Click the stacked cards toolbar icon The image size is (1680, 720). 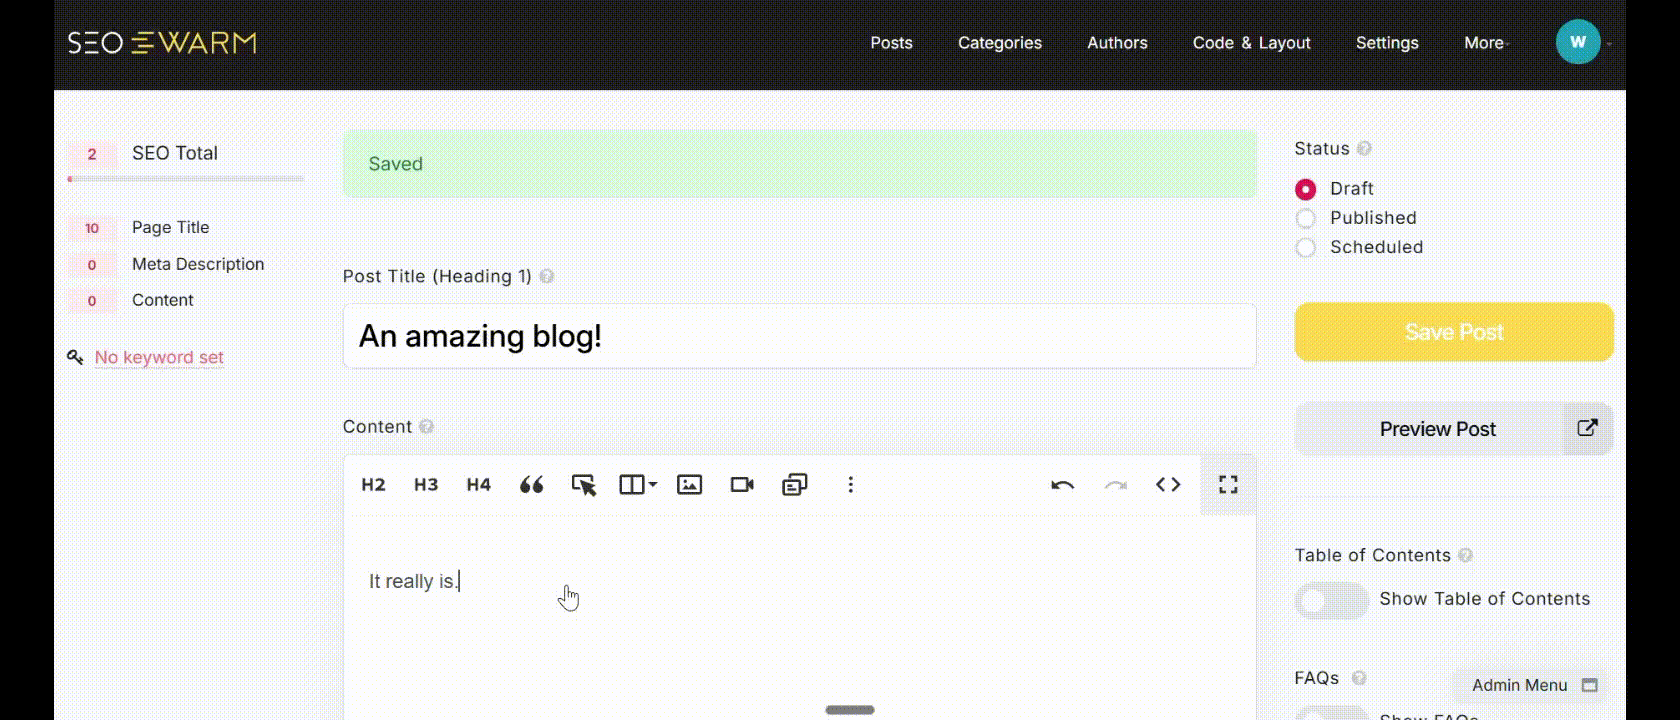coord(795,485)
